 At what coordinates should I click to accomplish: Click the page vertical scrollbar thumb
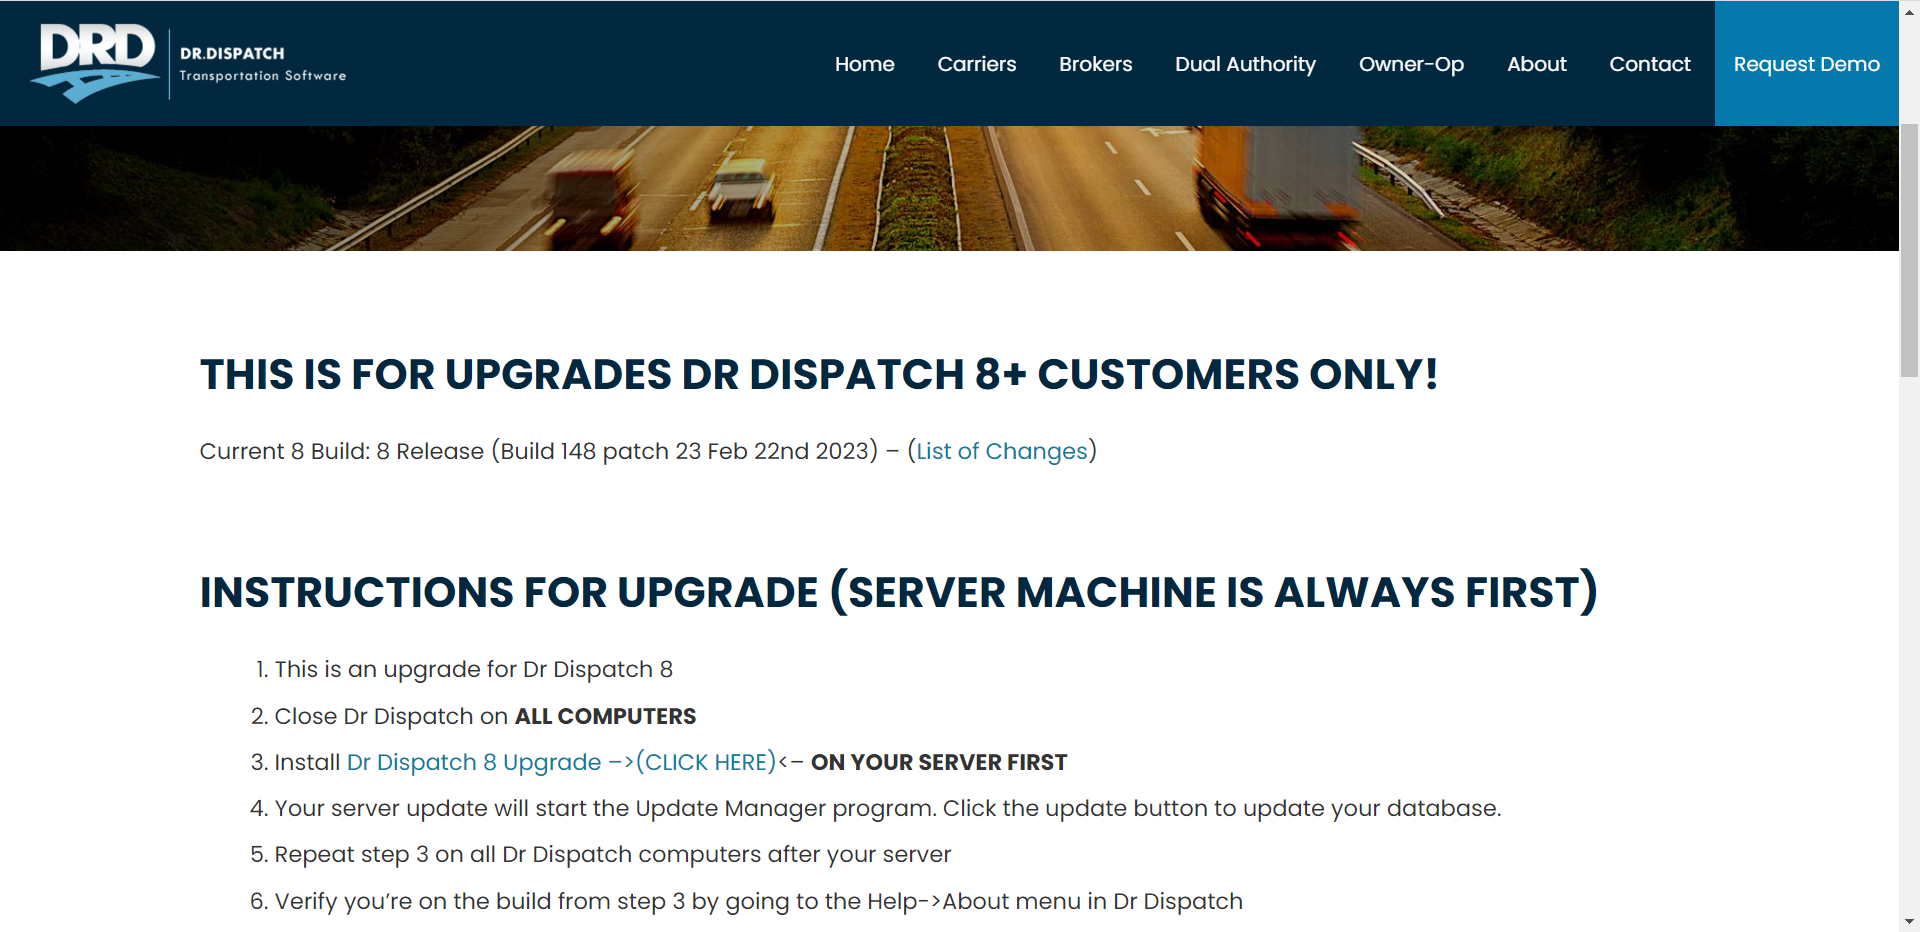point(1909,250)
